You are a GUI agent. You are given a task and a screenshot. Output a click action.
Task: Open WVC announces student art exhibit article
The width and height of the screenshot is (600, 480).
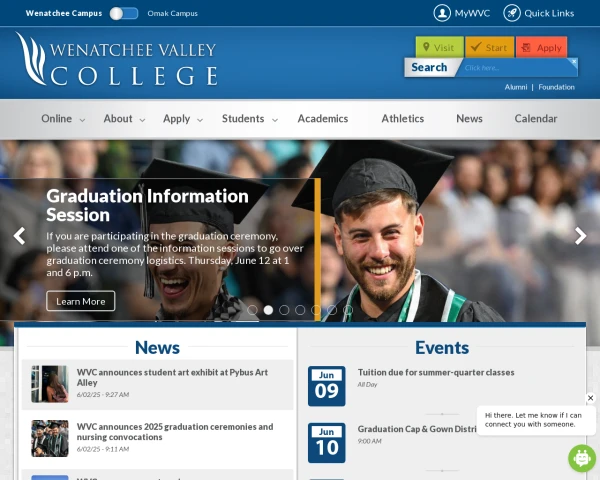[172, 377]
